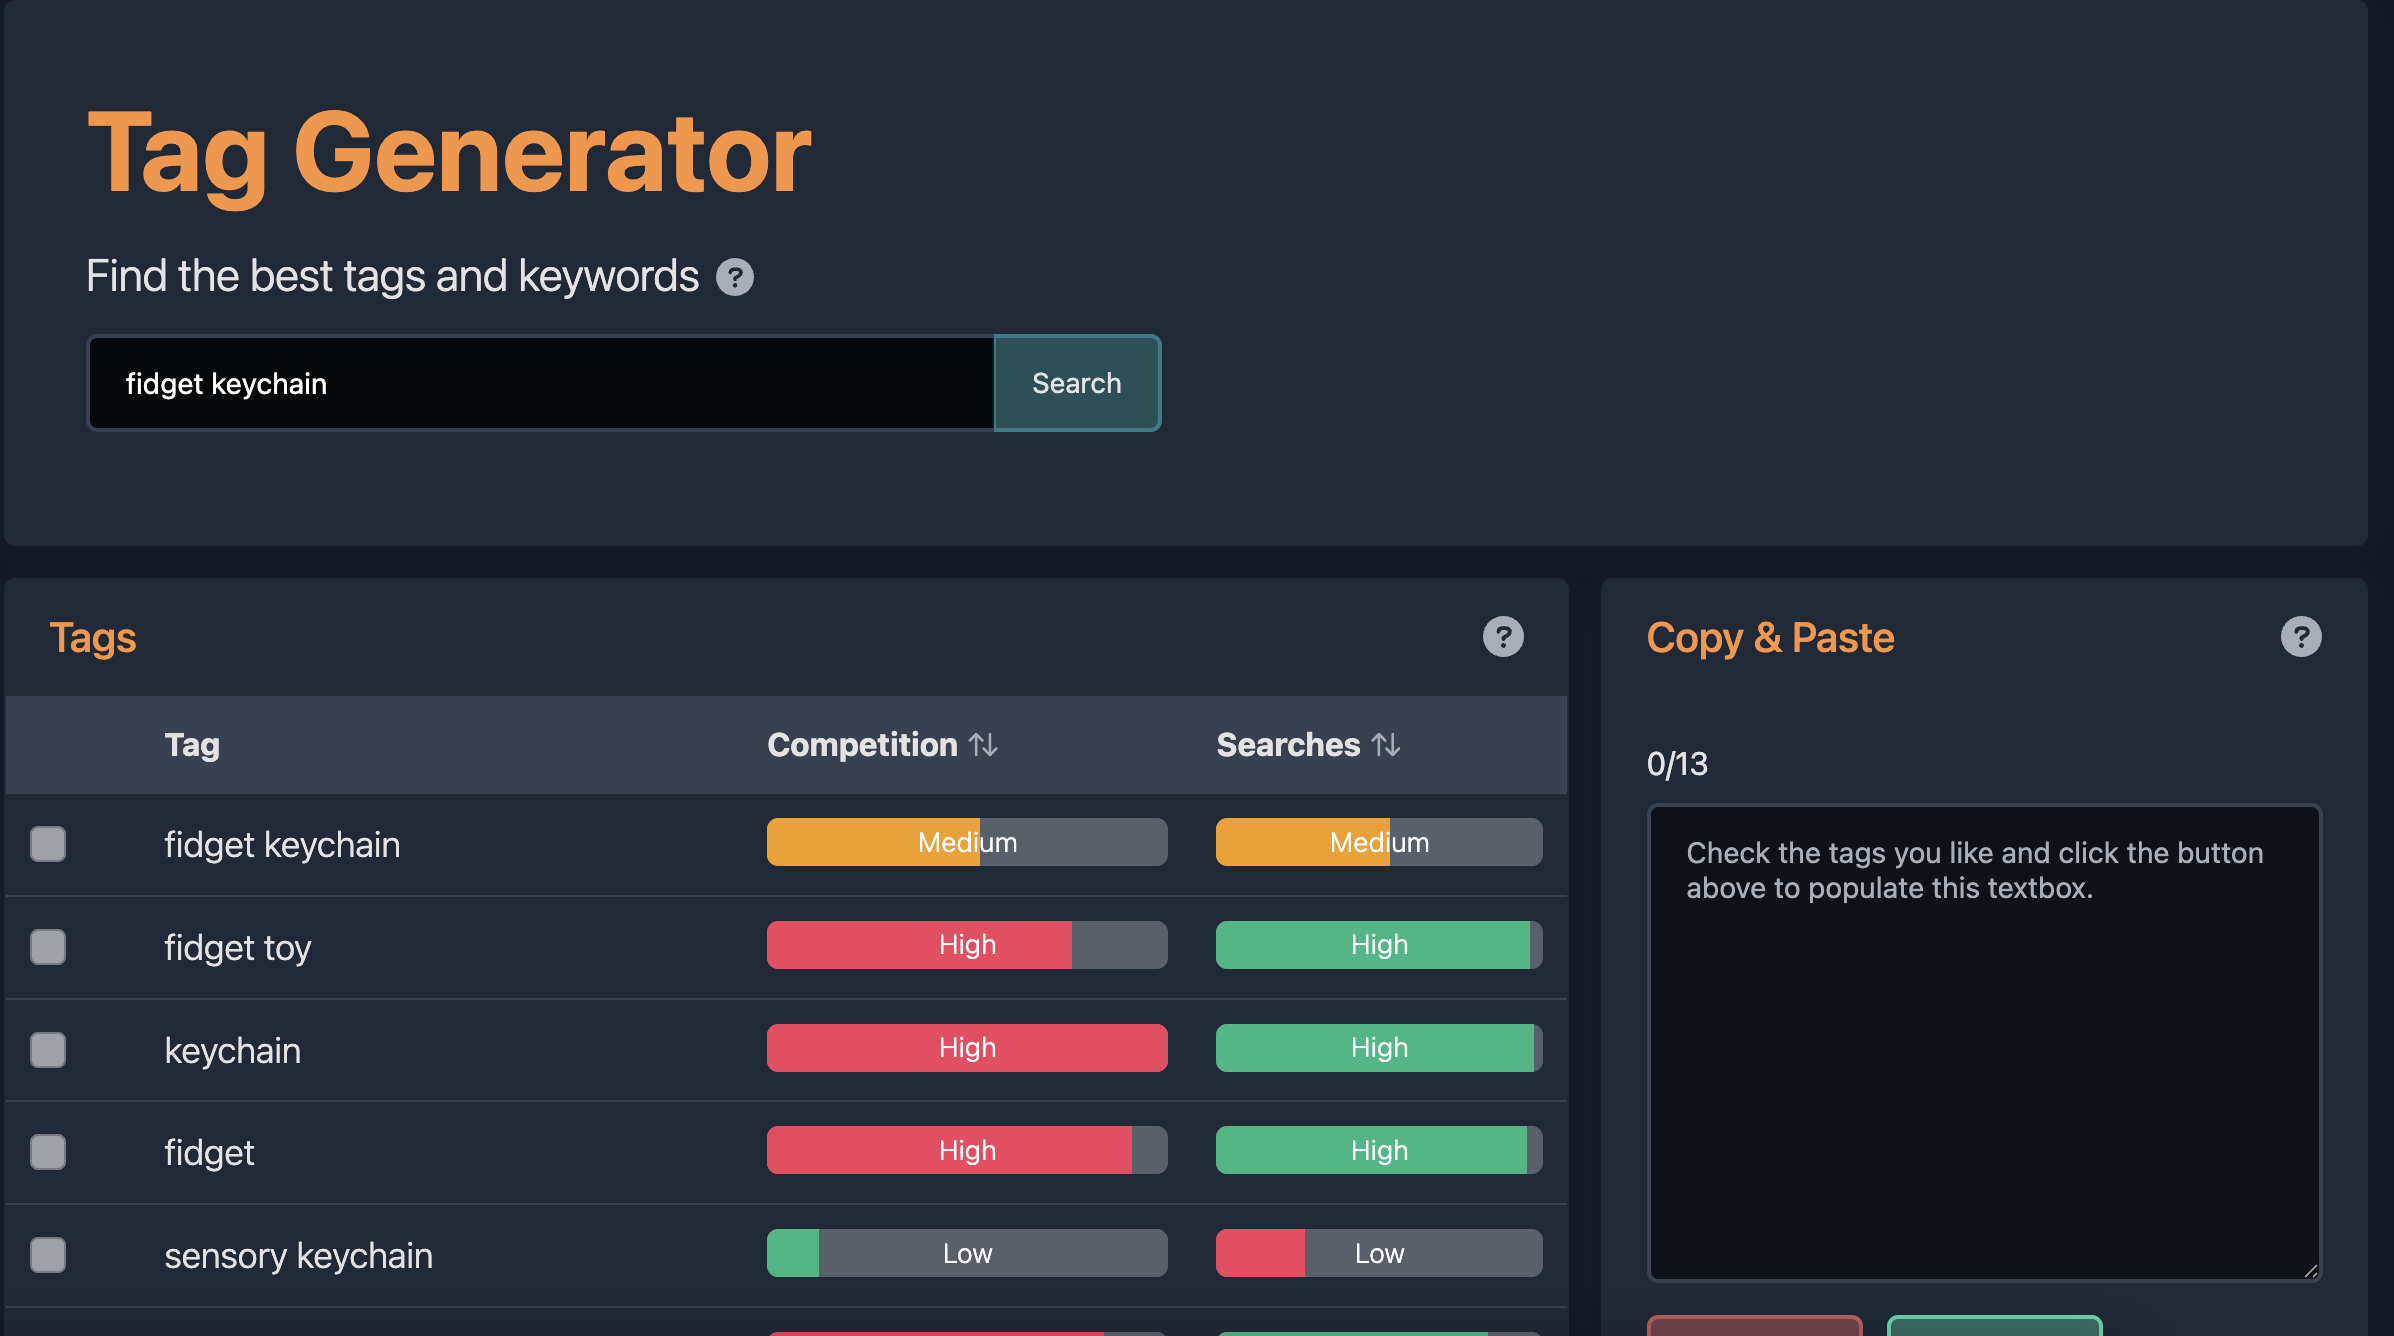The image size is (2394, 1336).
Task: Click Low competition bar for sensory keychain
Action: (967, 1253)
